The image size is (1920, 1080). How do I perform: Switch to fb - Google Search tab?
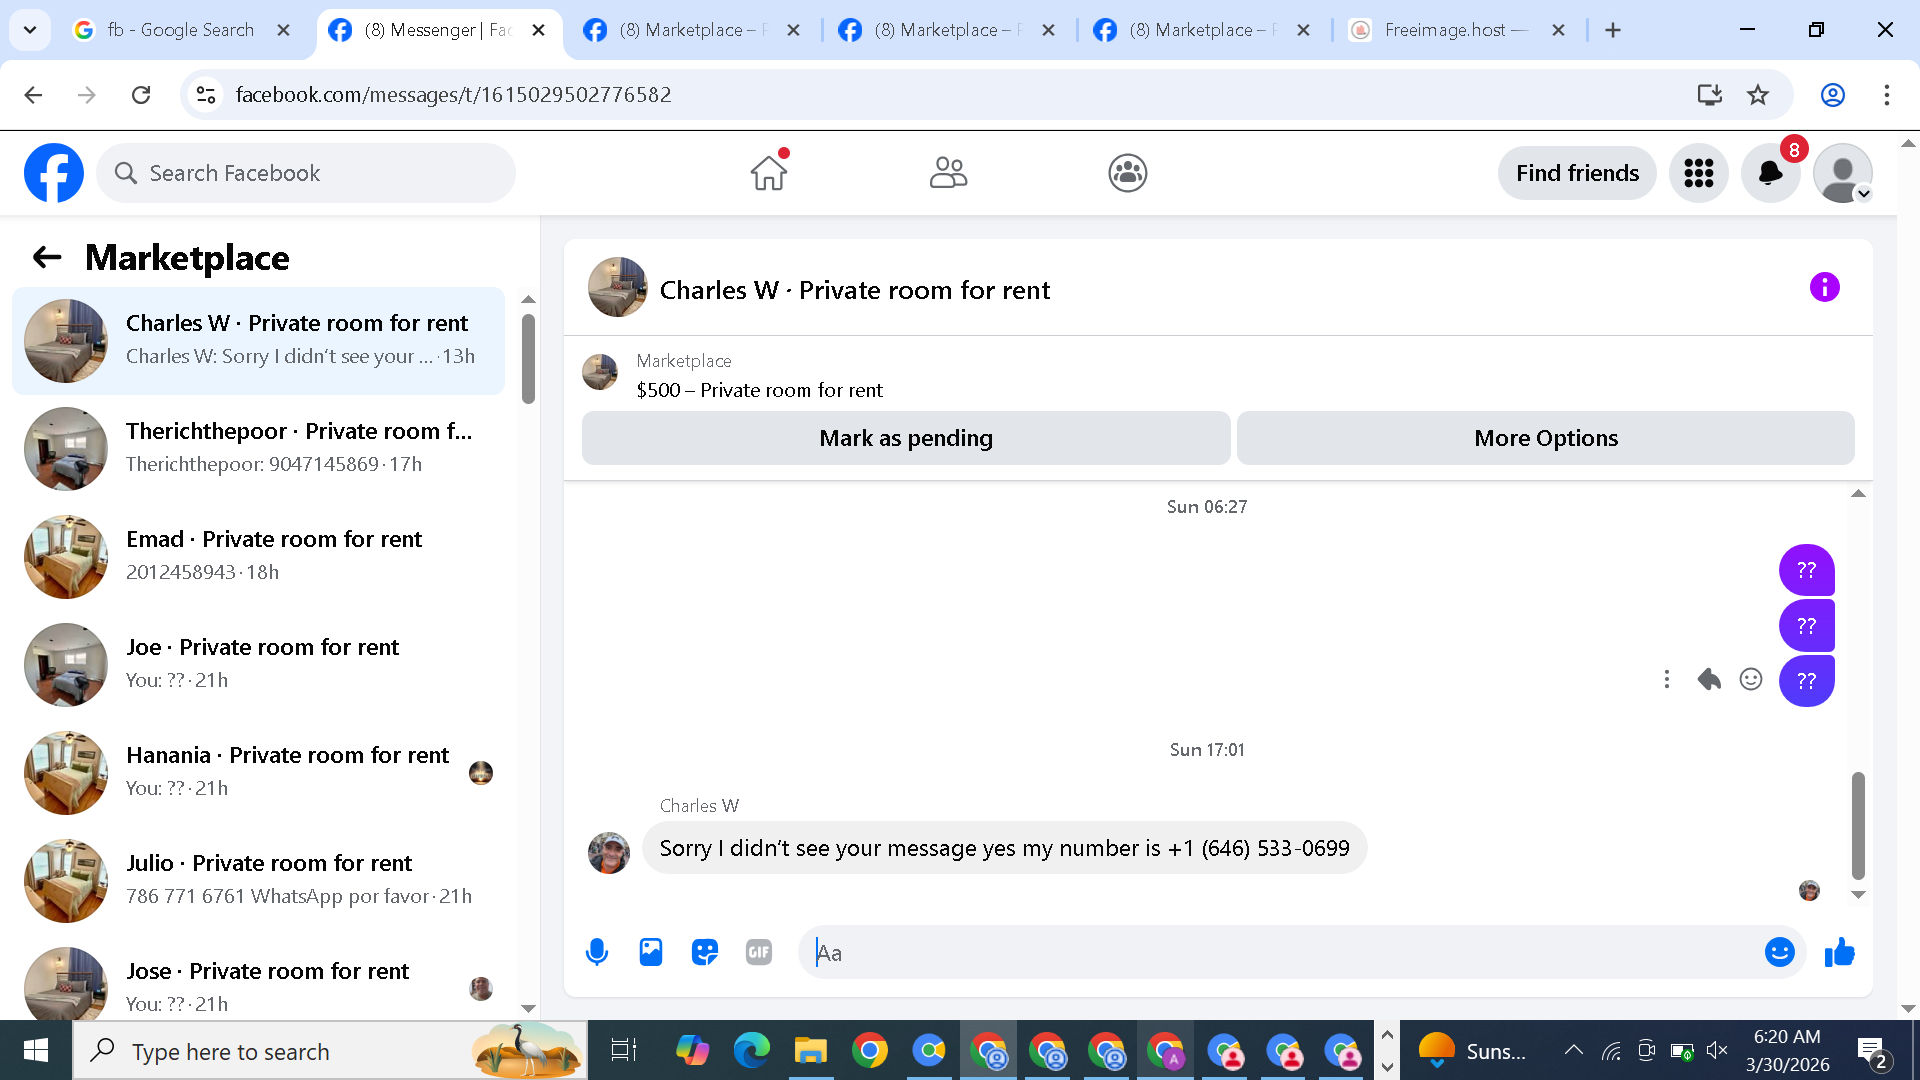(180, 30)
